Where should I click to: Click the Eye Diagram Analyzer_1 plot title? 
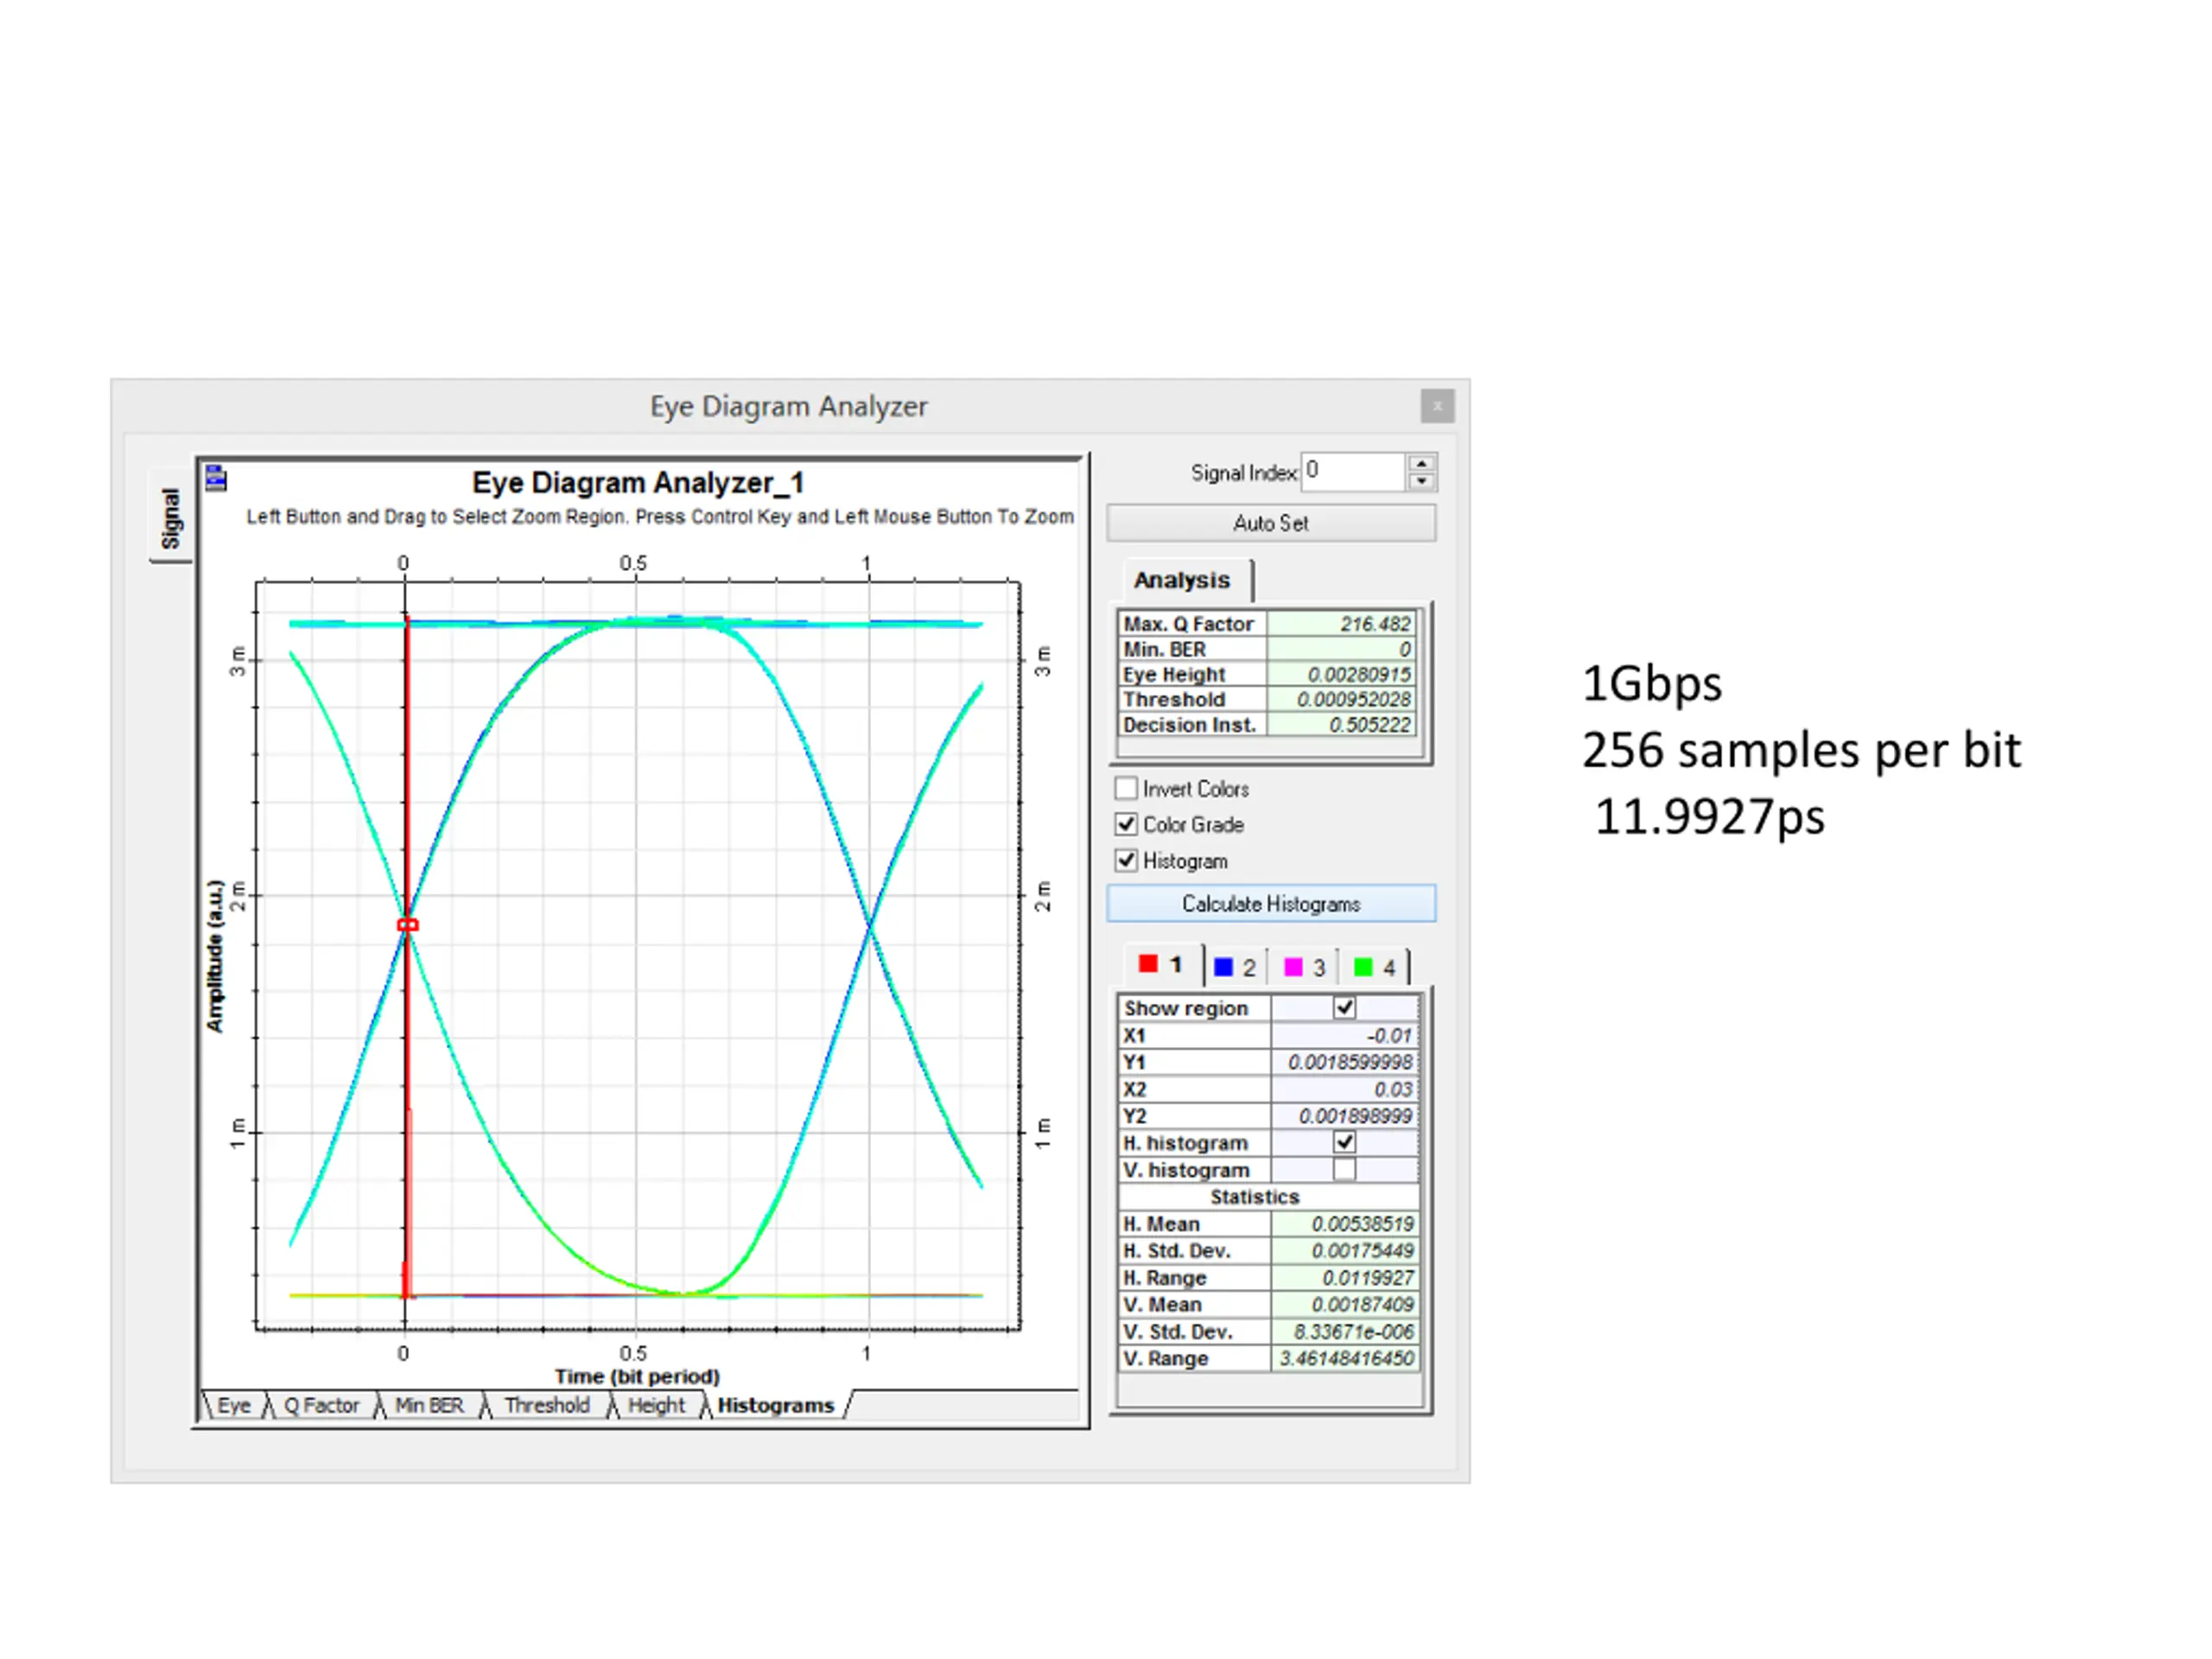click(638, 483)
